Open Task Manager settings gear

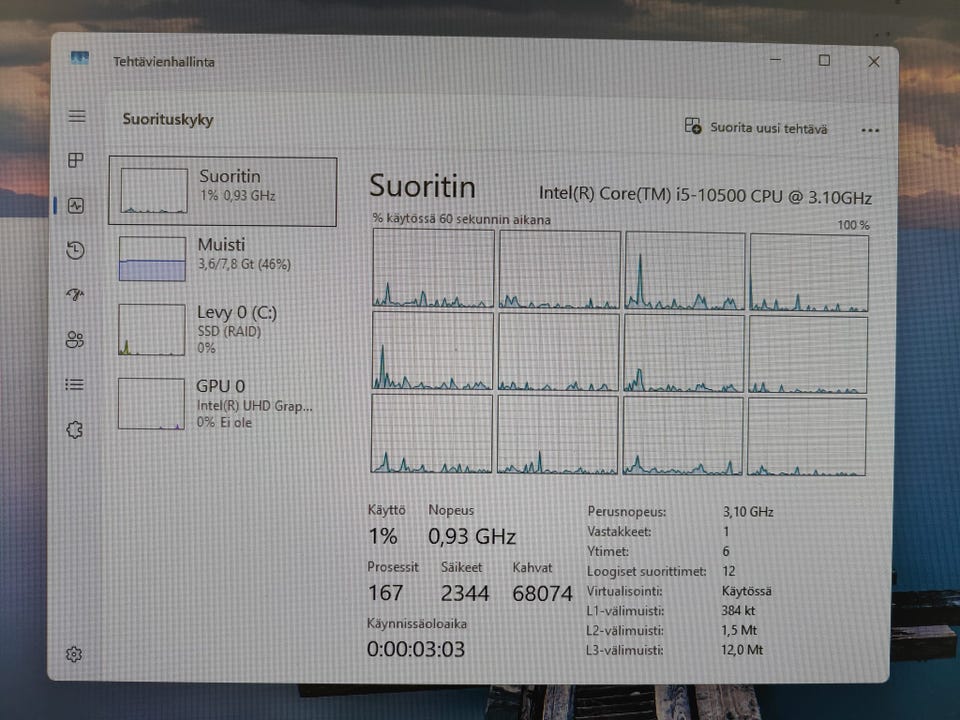coord(73,654)
